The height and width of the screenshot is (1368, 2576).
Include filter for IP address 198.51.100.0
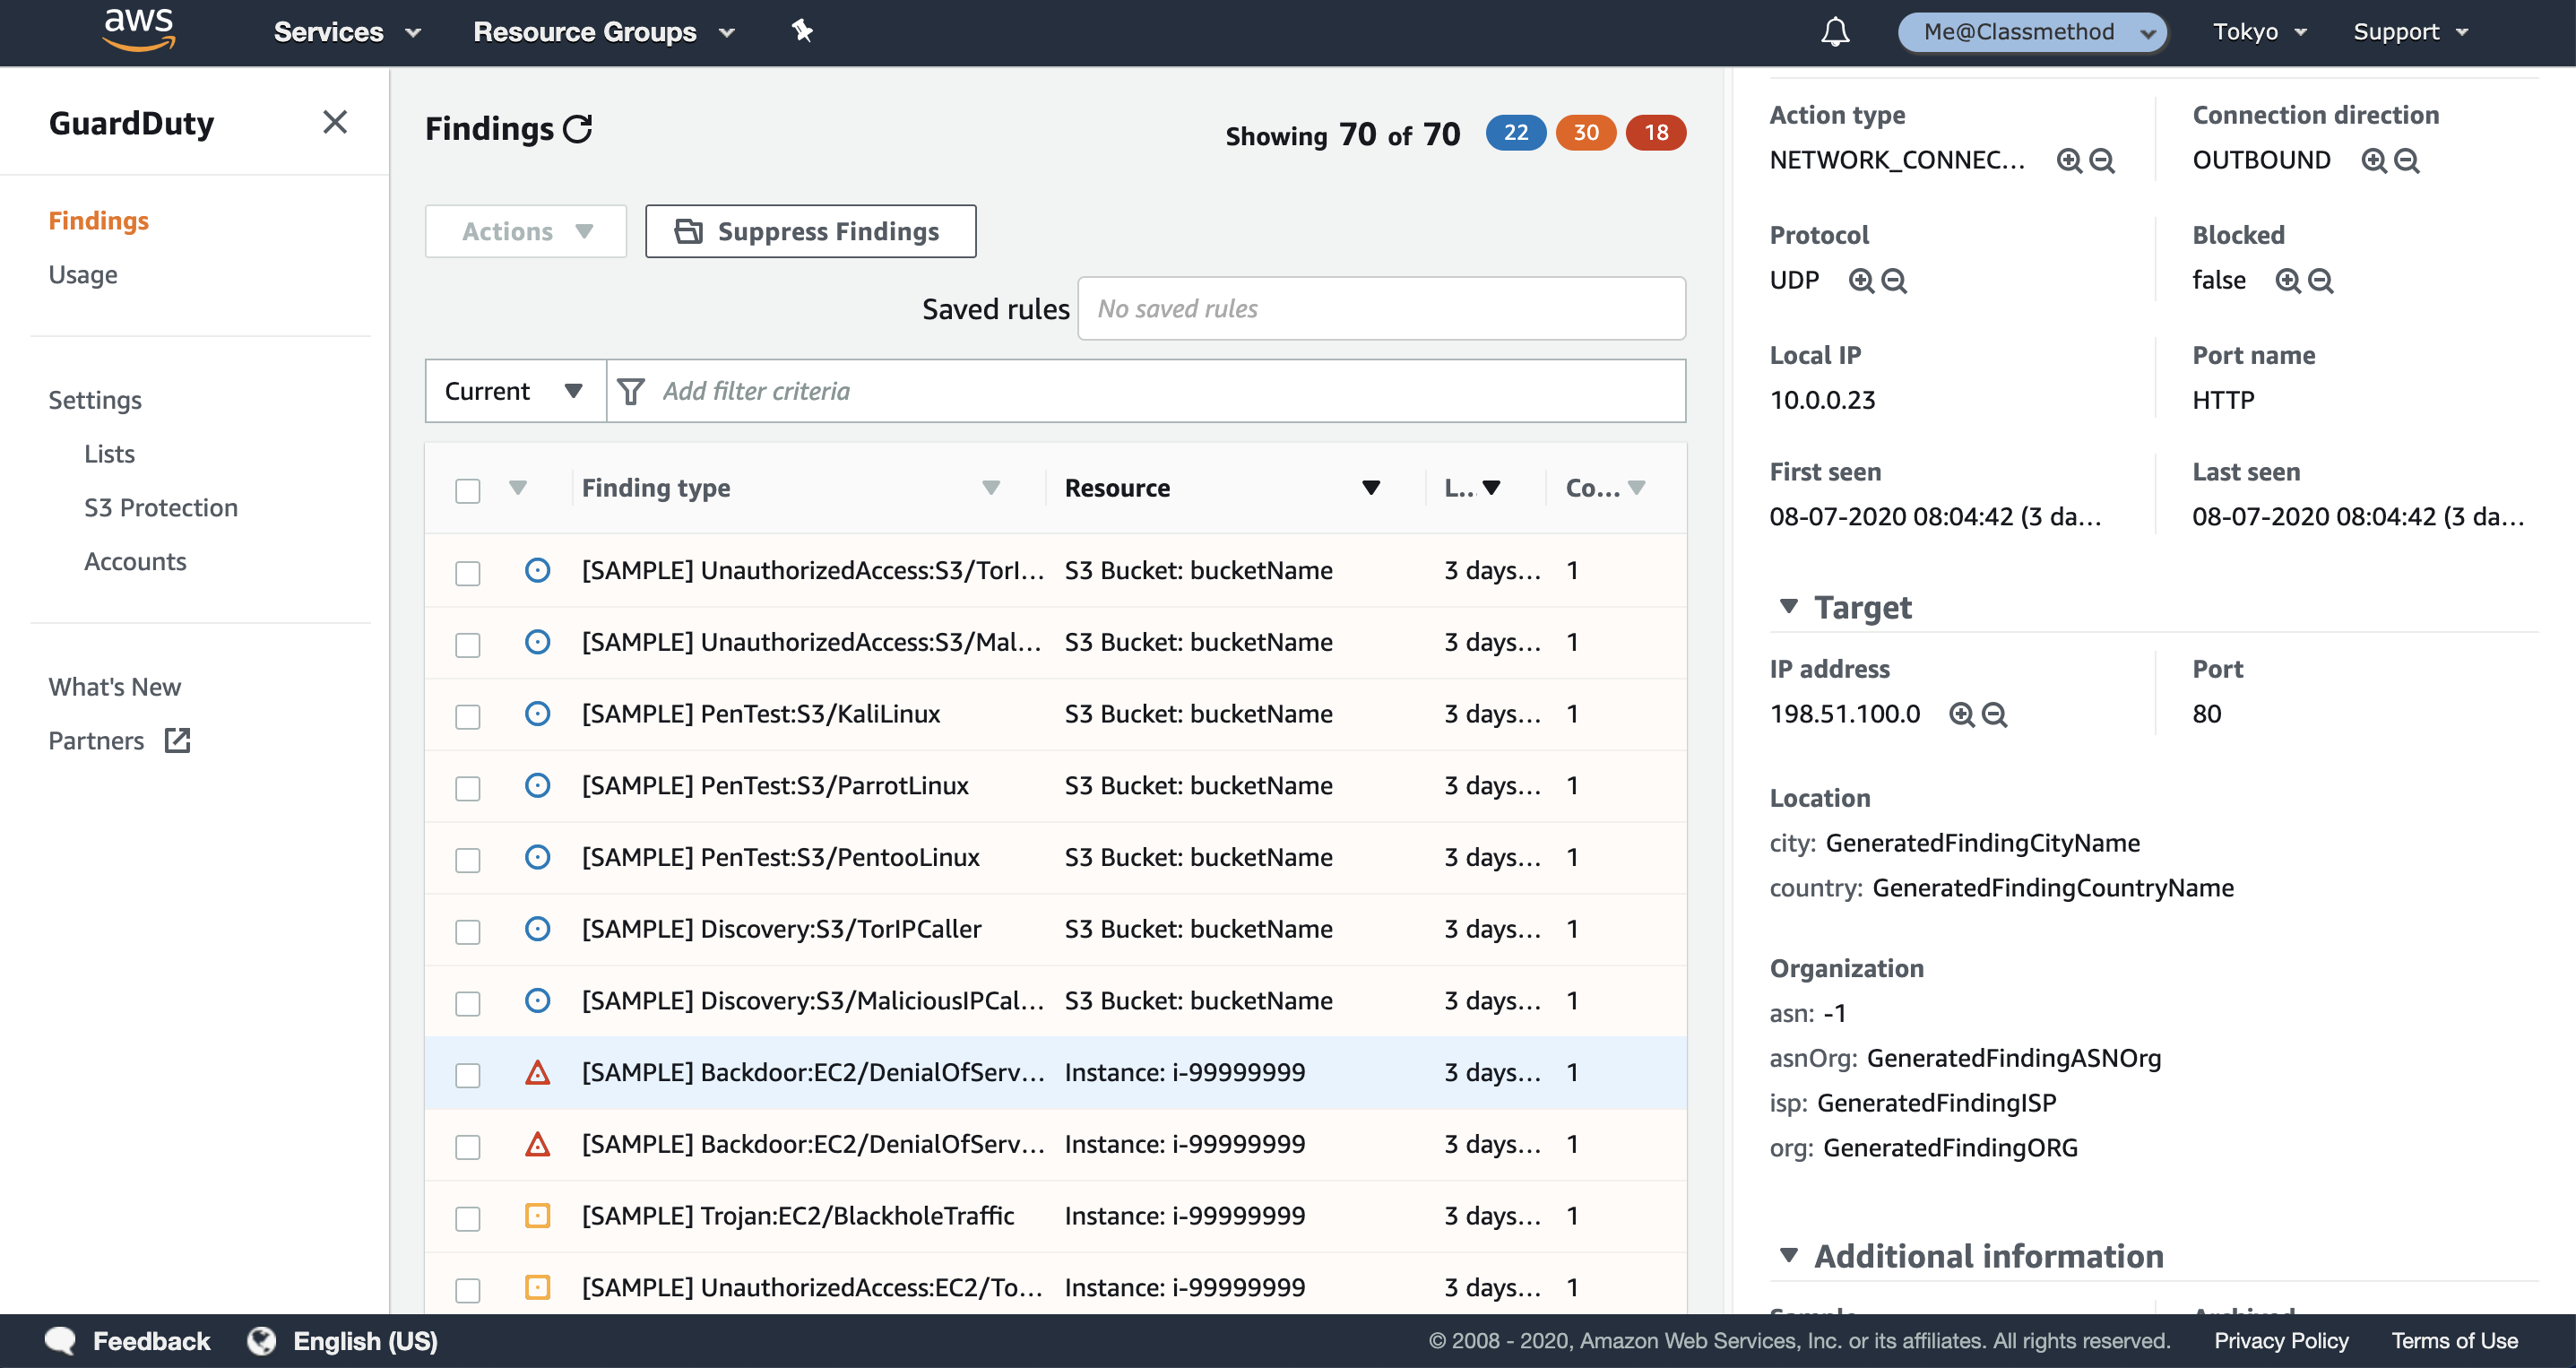pyautogui.click(x=1961, y=715)
